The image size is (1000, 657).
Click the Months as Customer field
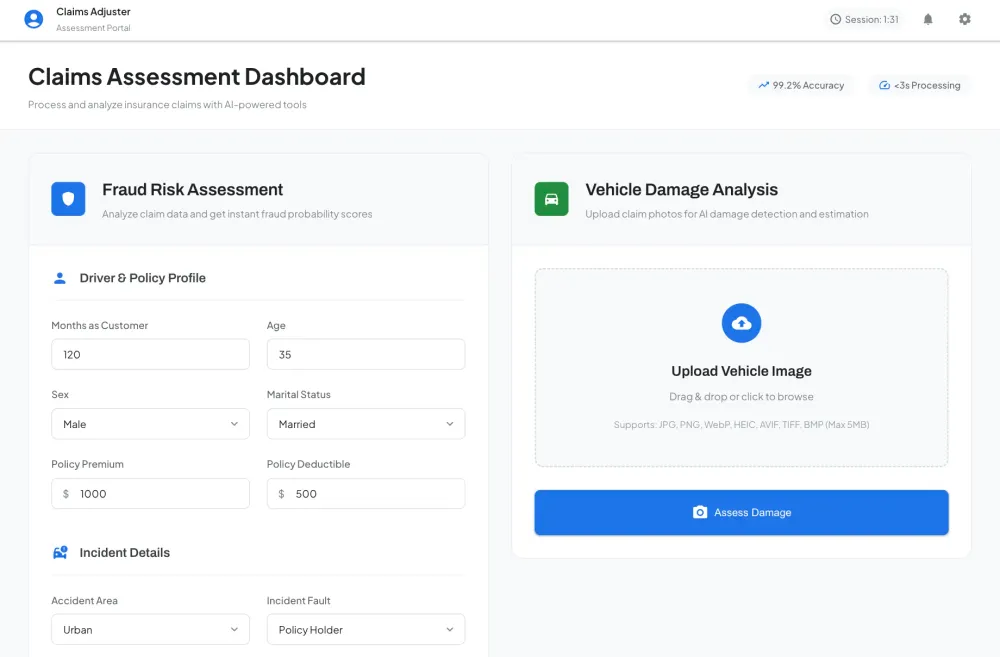coord(151,354)
